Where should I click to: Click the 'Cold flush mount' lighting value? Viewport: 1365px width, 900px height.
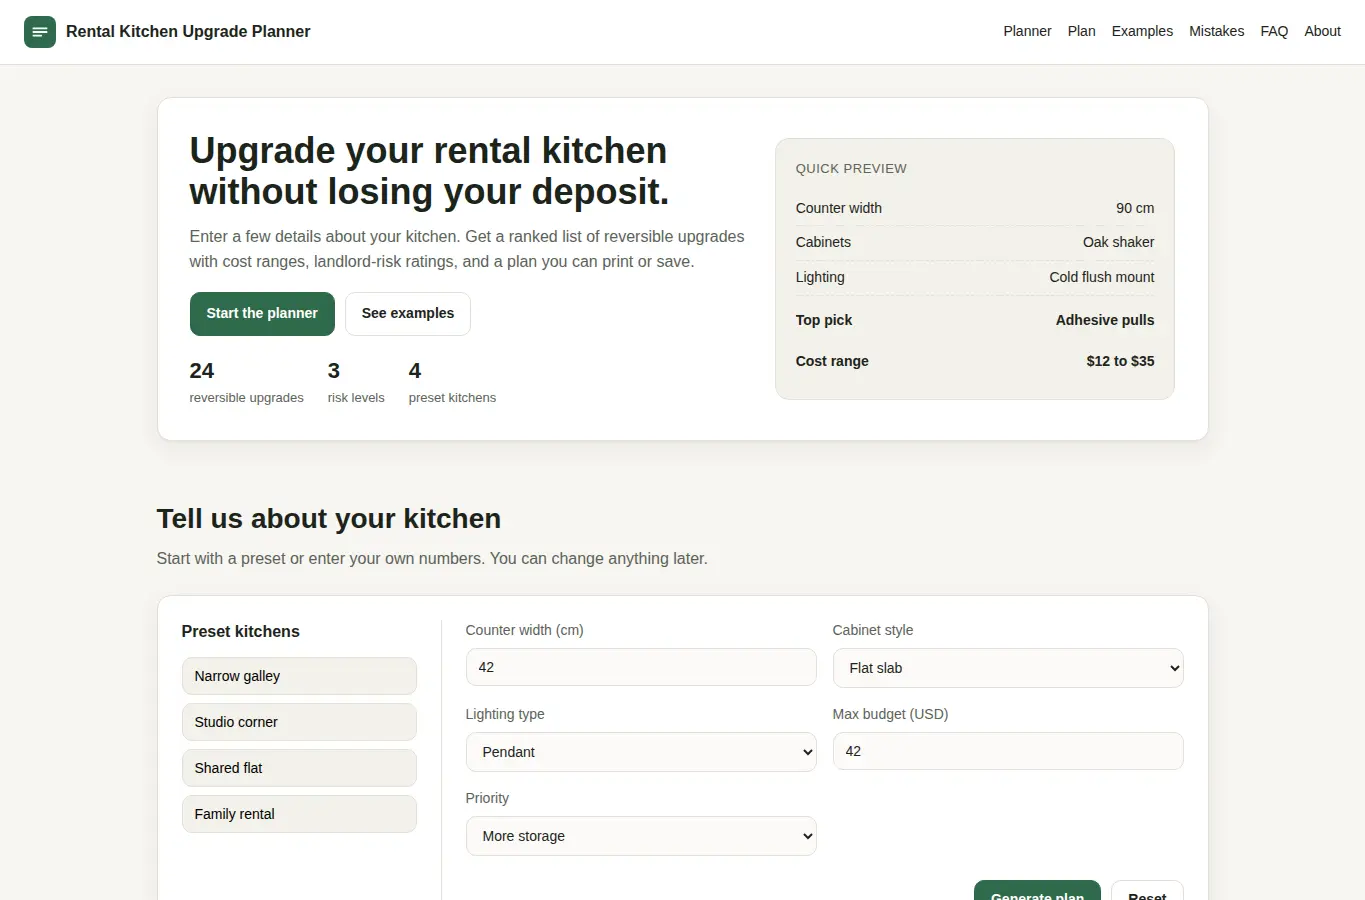coord(1101,277)
